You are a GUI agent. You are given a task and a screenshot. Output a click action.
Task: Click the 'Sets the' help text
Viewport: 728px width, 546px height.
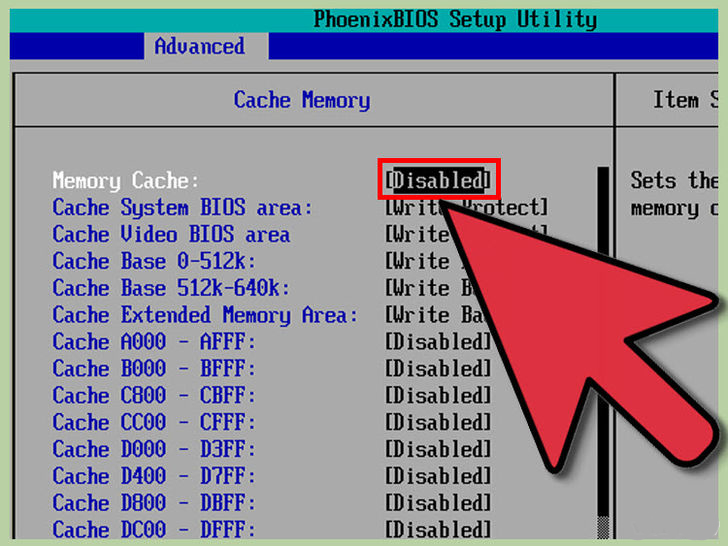click(674, 180)
